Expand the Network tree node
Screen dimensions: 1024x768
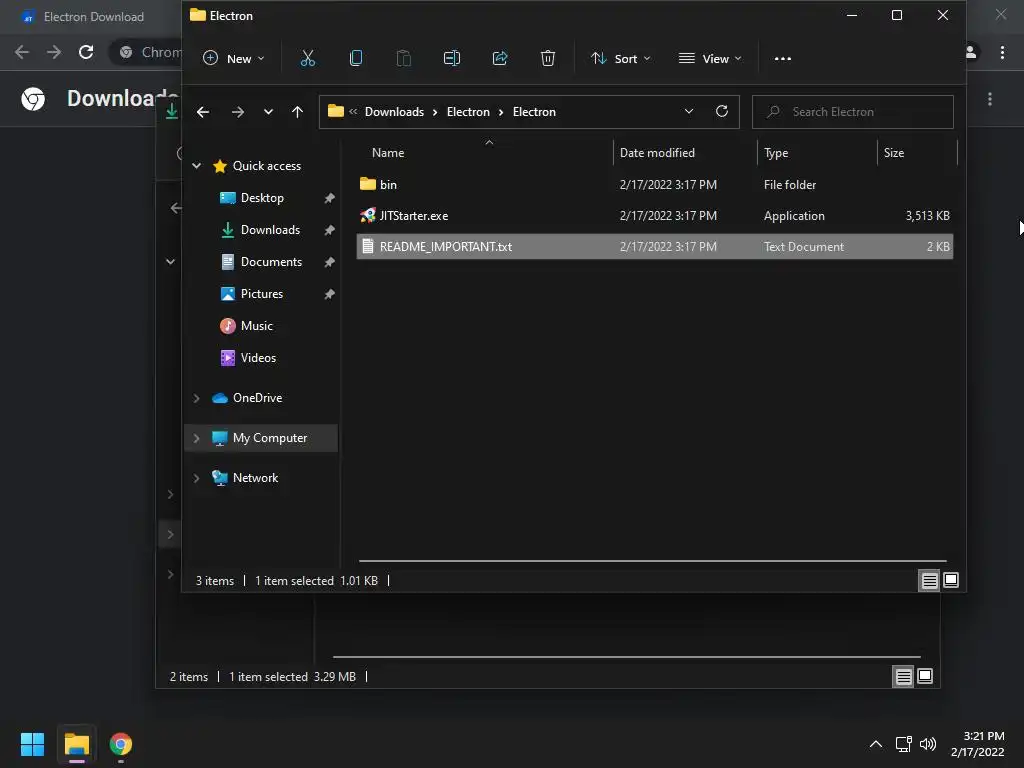tap(197, 478)
